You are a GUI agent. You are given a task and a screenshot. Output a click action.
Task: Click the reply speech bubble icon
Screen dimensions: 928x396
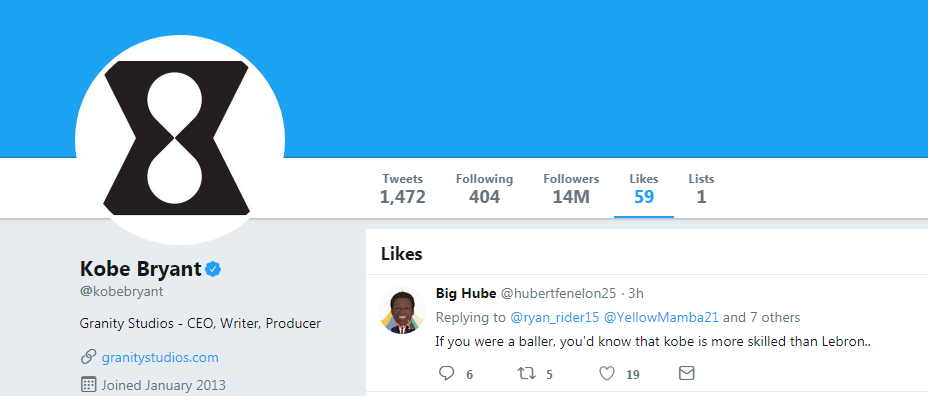click(446, 373)
